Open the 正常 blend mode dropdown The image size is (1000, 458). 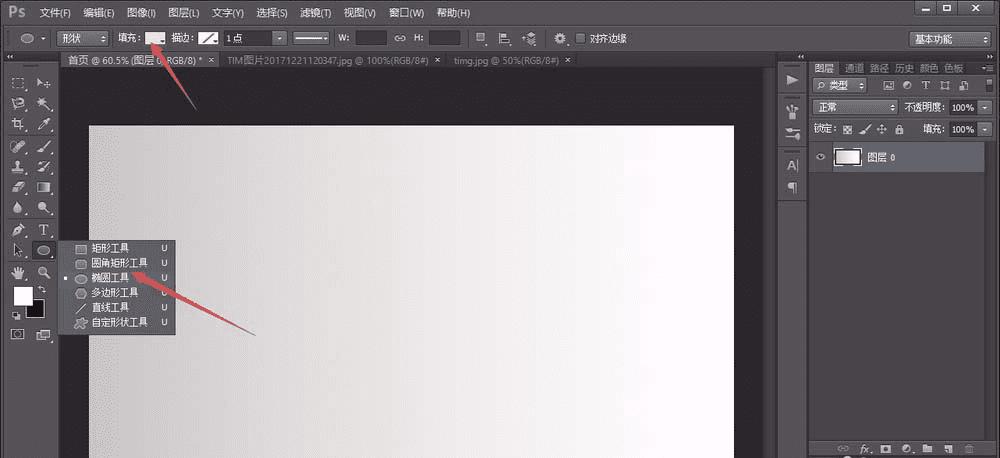(x=855, y=107)
